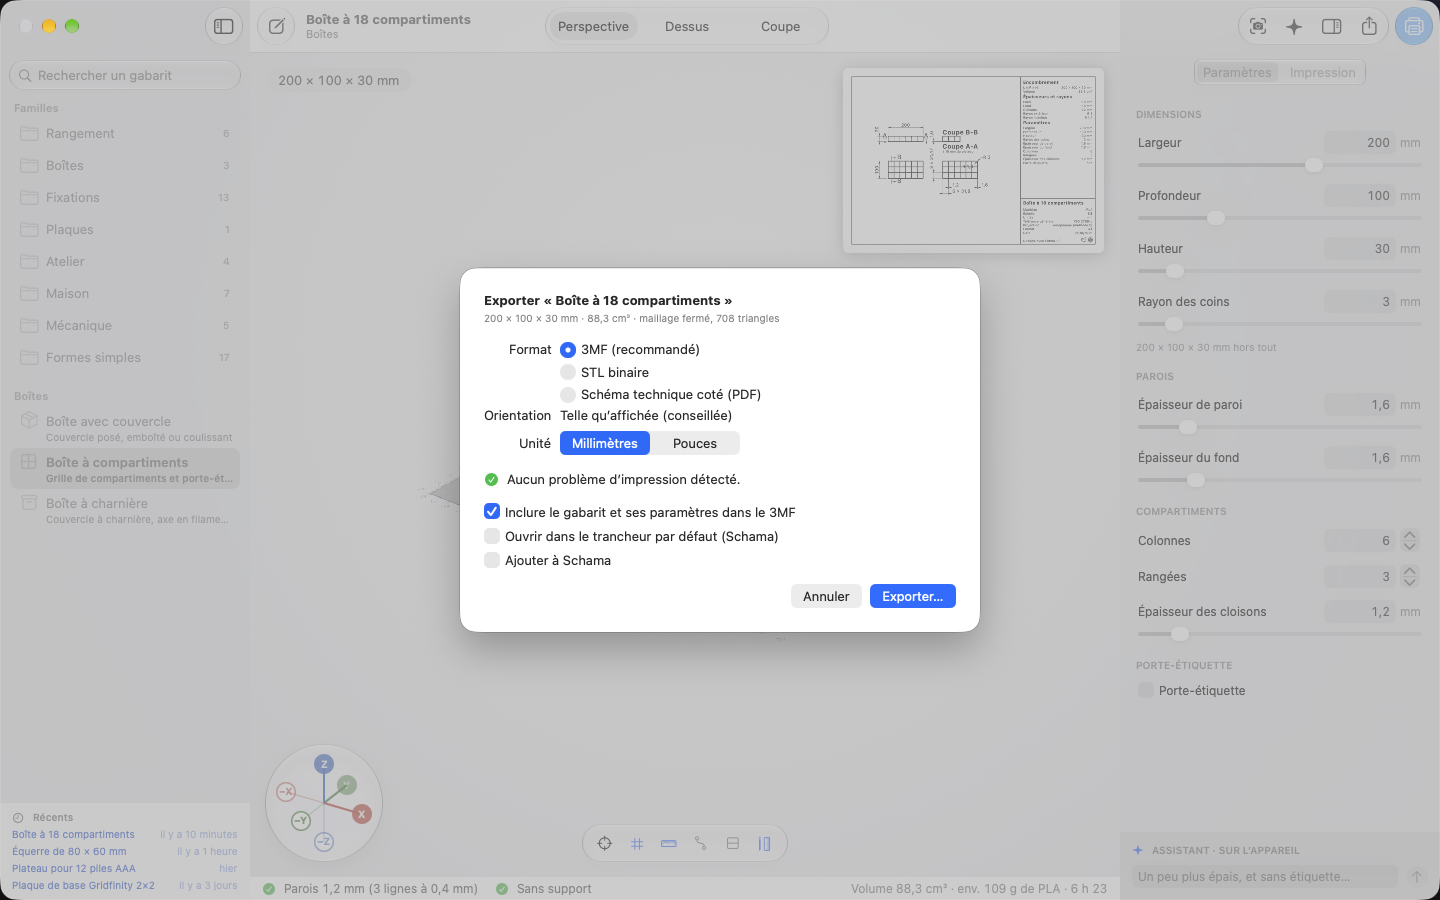Switch to the Coupe view tab
Screen dimensions: 1440x900
(780, 27)
